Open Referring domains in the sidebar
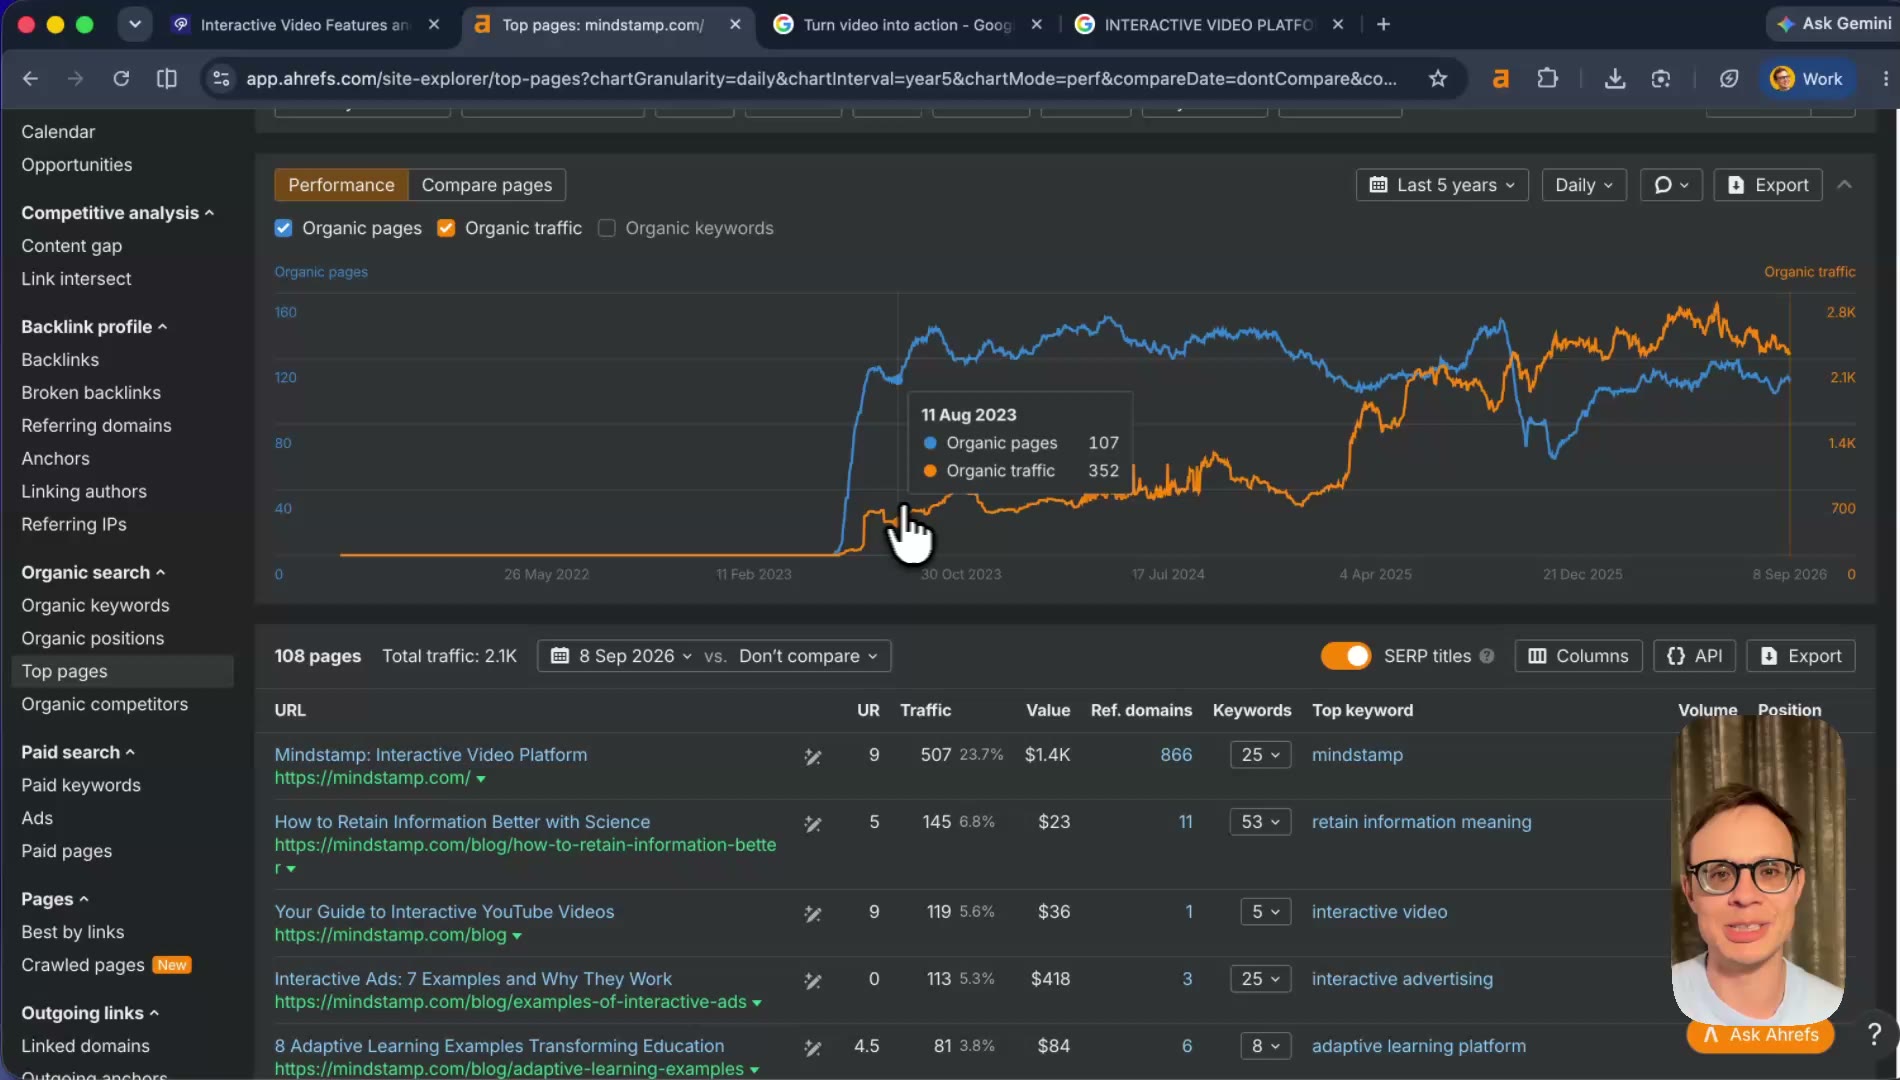The height and width of the screenshot is (1080, 1900). pos(96,426)
